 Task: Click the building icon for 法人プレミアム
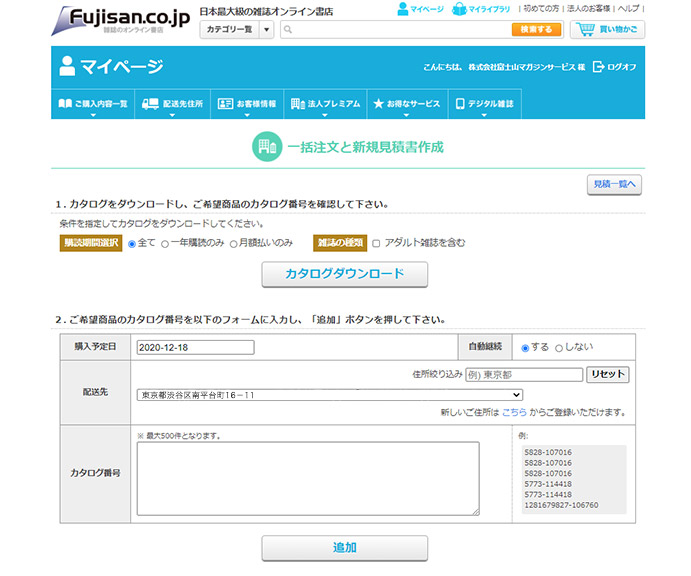297,104
